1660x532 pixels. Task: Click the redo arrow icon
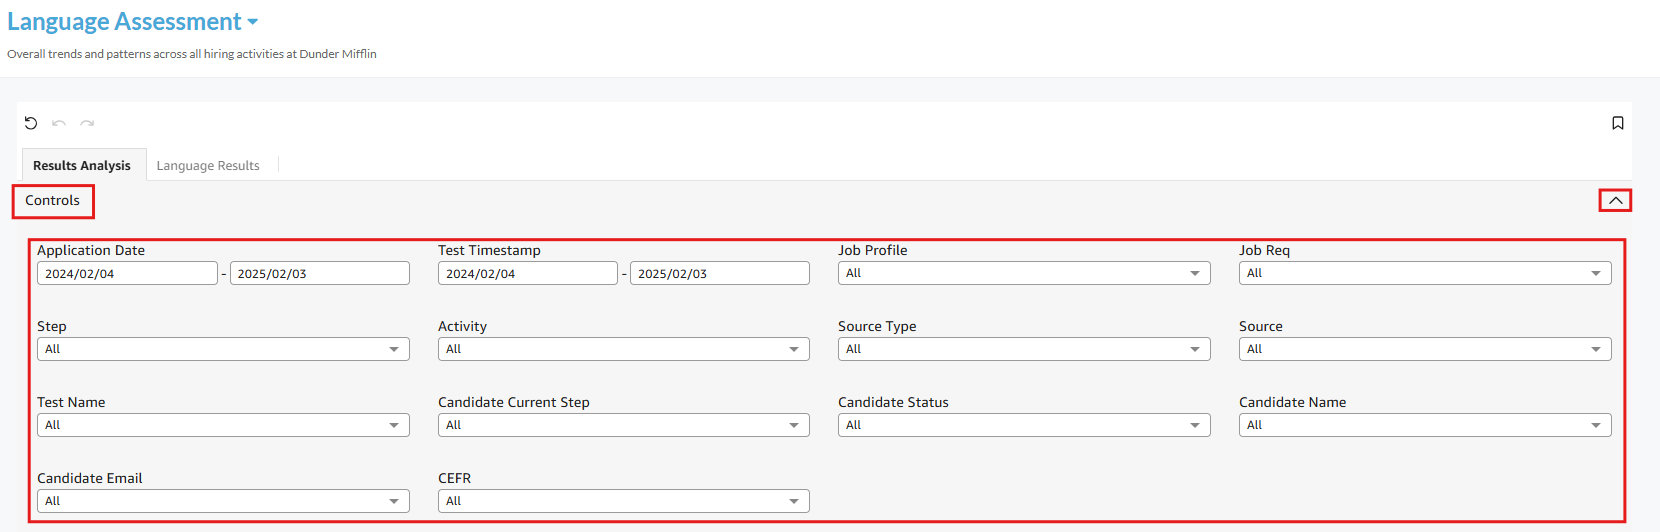[87, 123]
